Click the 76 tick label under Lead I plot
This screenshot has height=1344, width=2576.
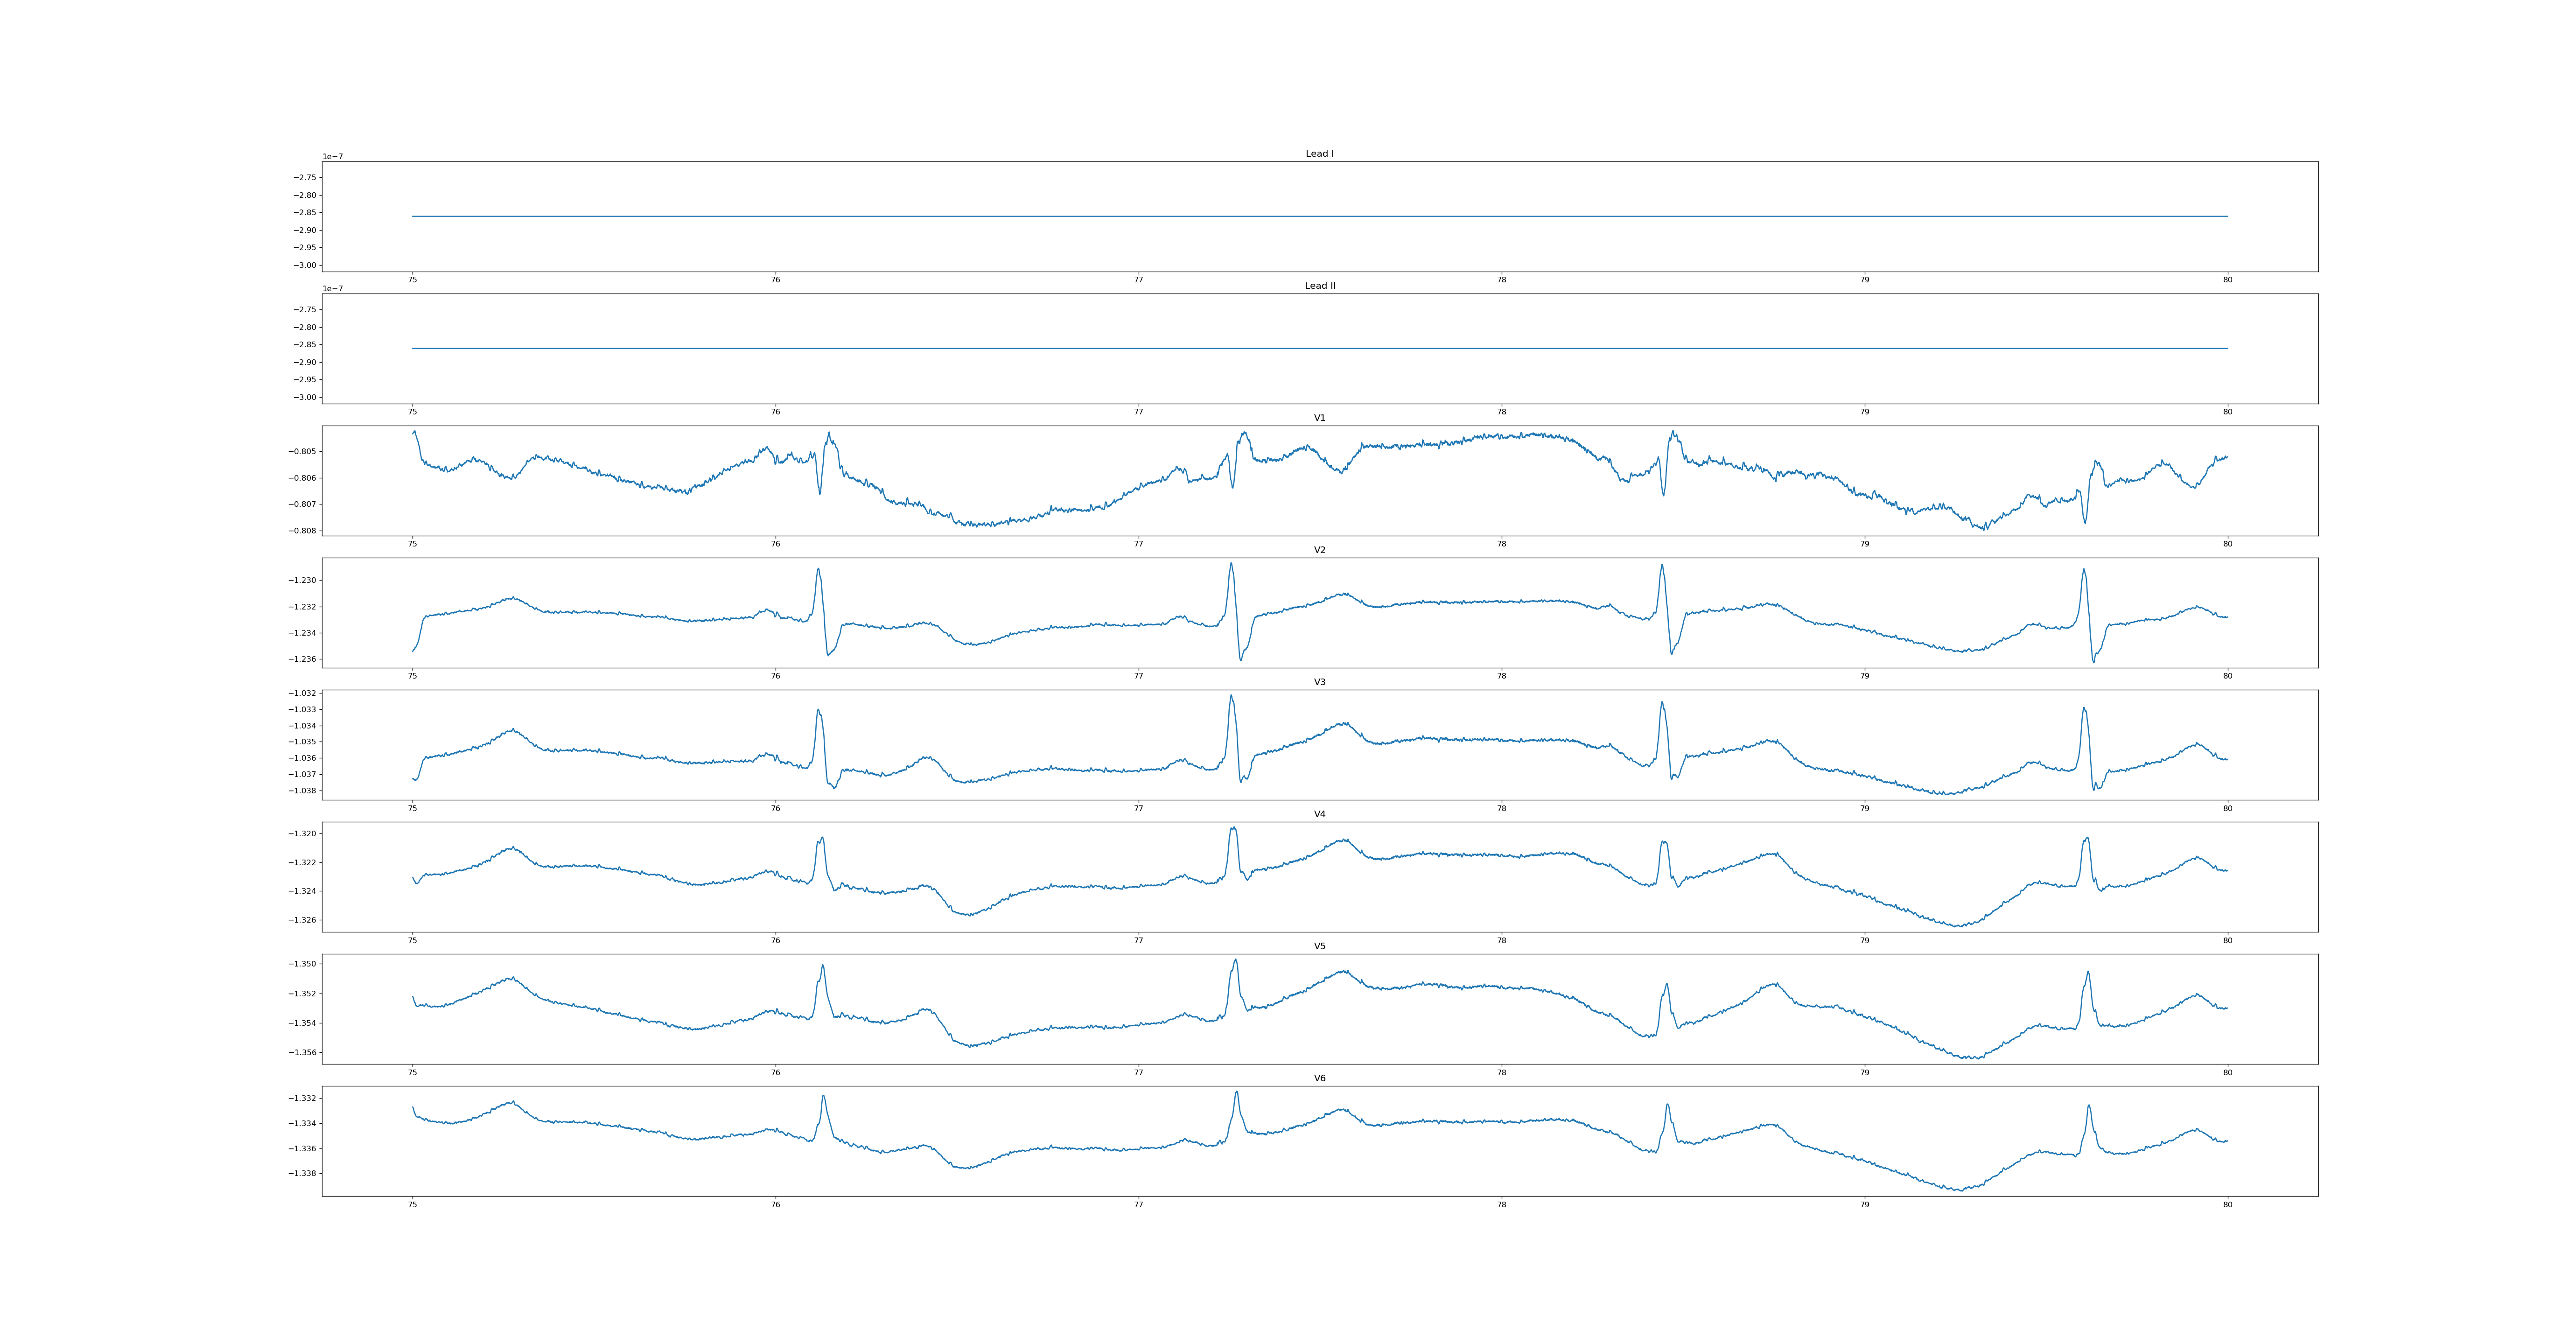tap(775, 280)
